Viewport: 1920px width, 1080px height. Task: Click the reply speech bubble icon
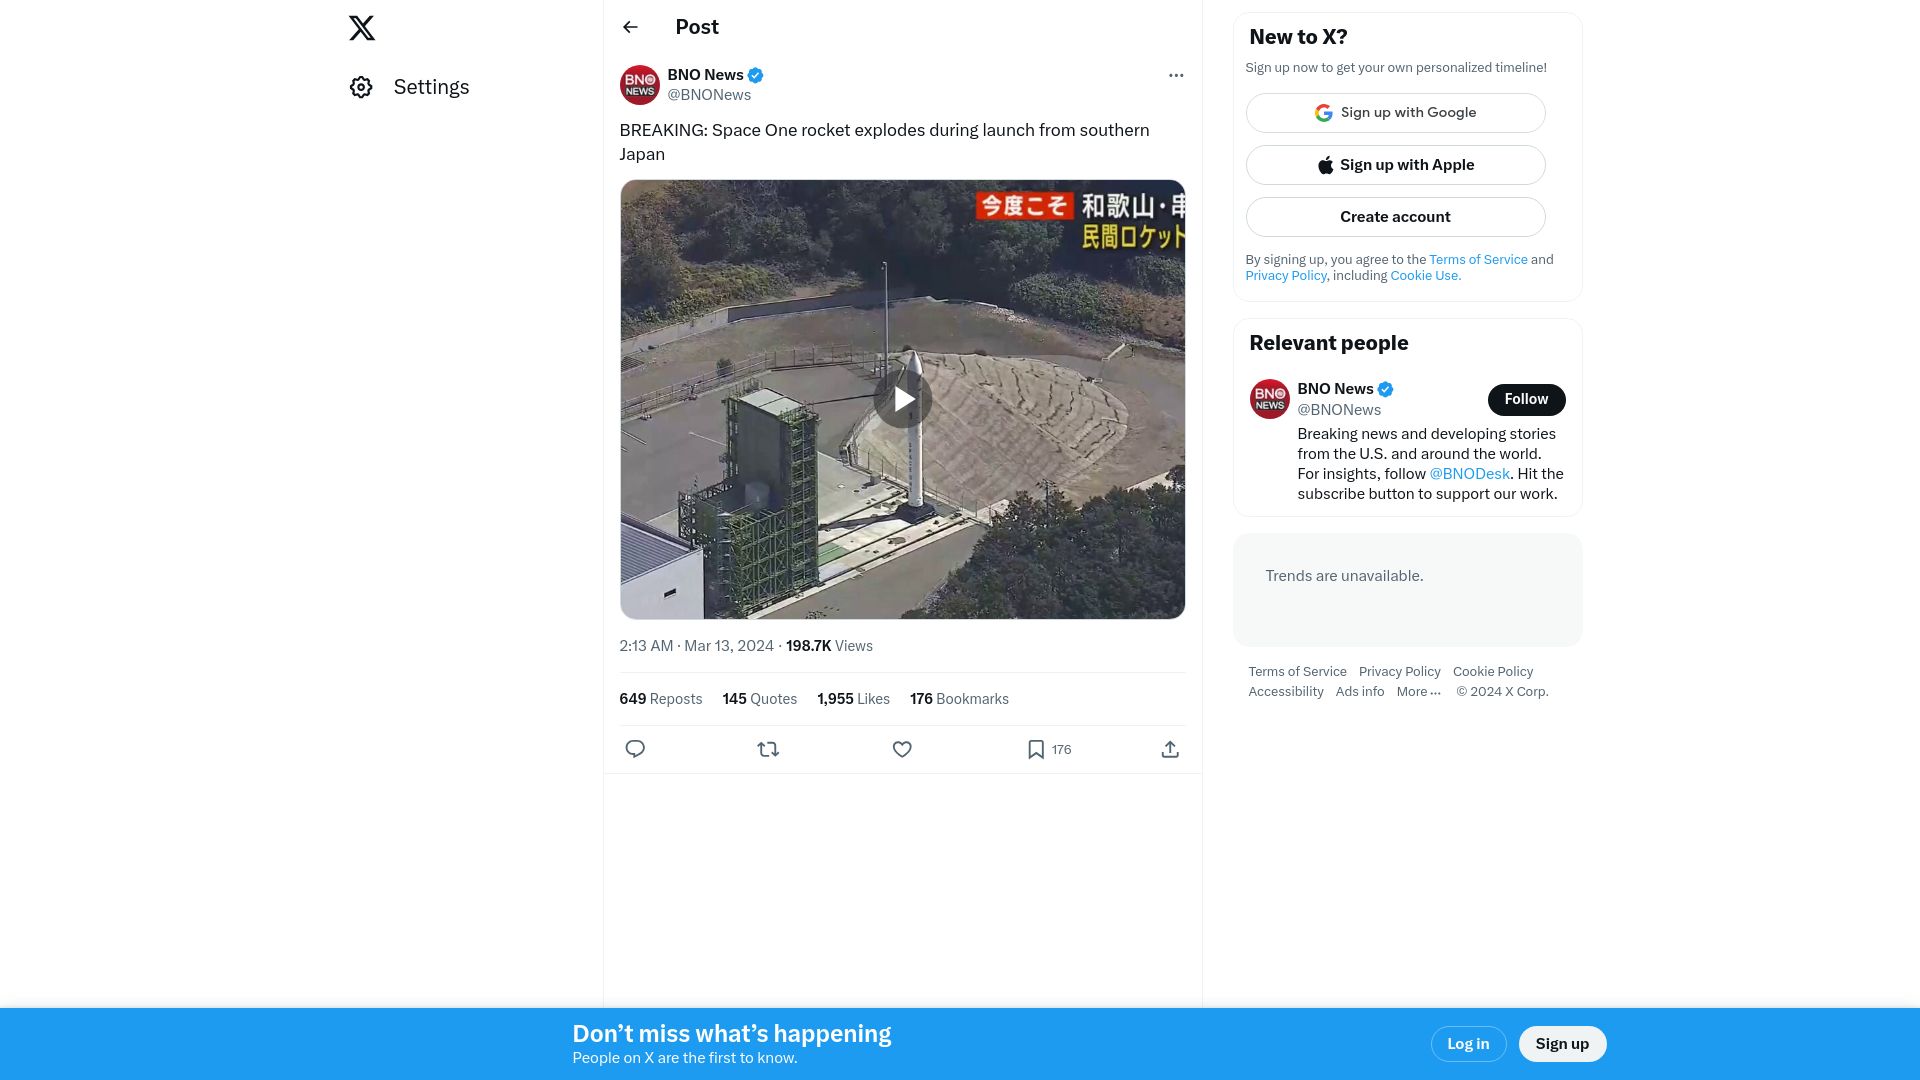tap(635, 749)
